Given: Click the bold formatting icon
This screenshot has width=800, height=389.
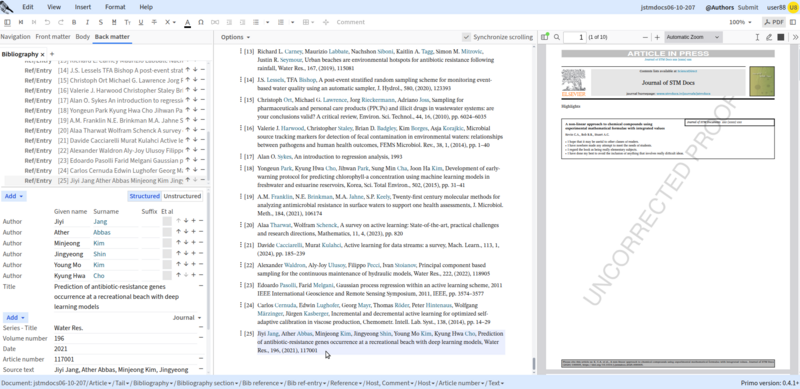Looking at the screenshot, I should 74,22.
